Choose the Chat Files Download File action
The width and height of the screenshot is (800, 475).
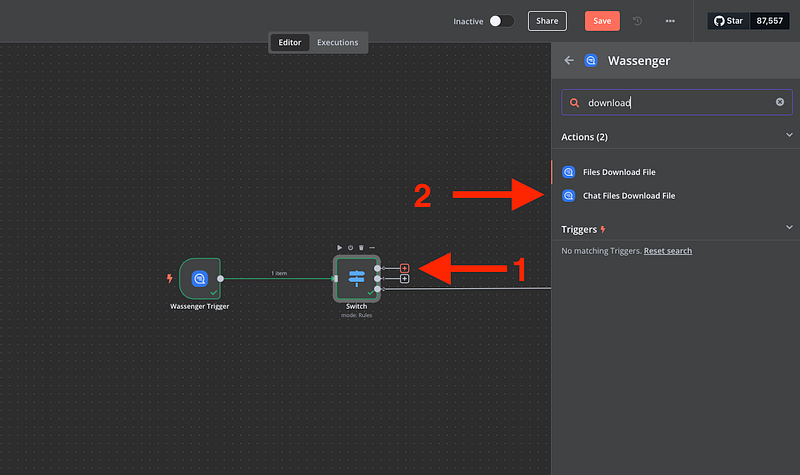628,196
